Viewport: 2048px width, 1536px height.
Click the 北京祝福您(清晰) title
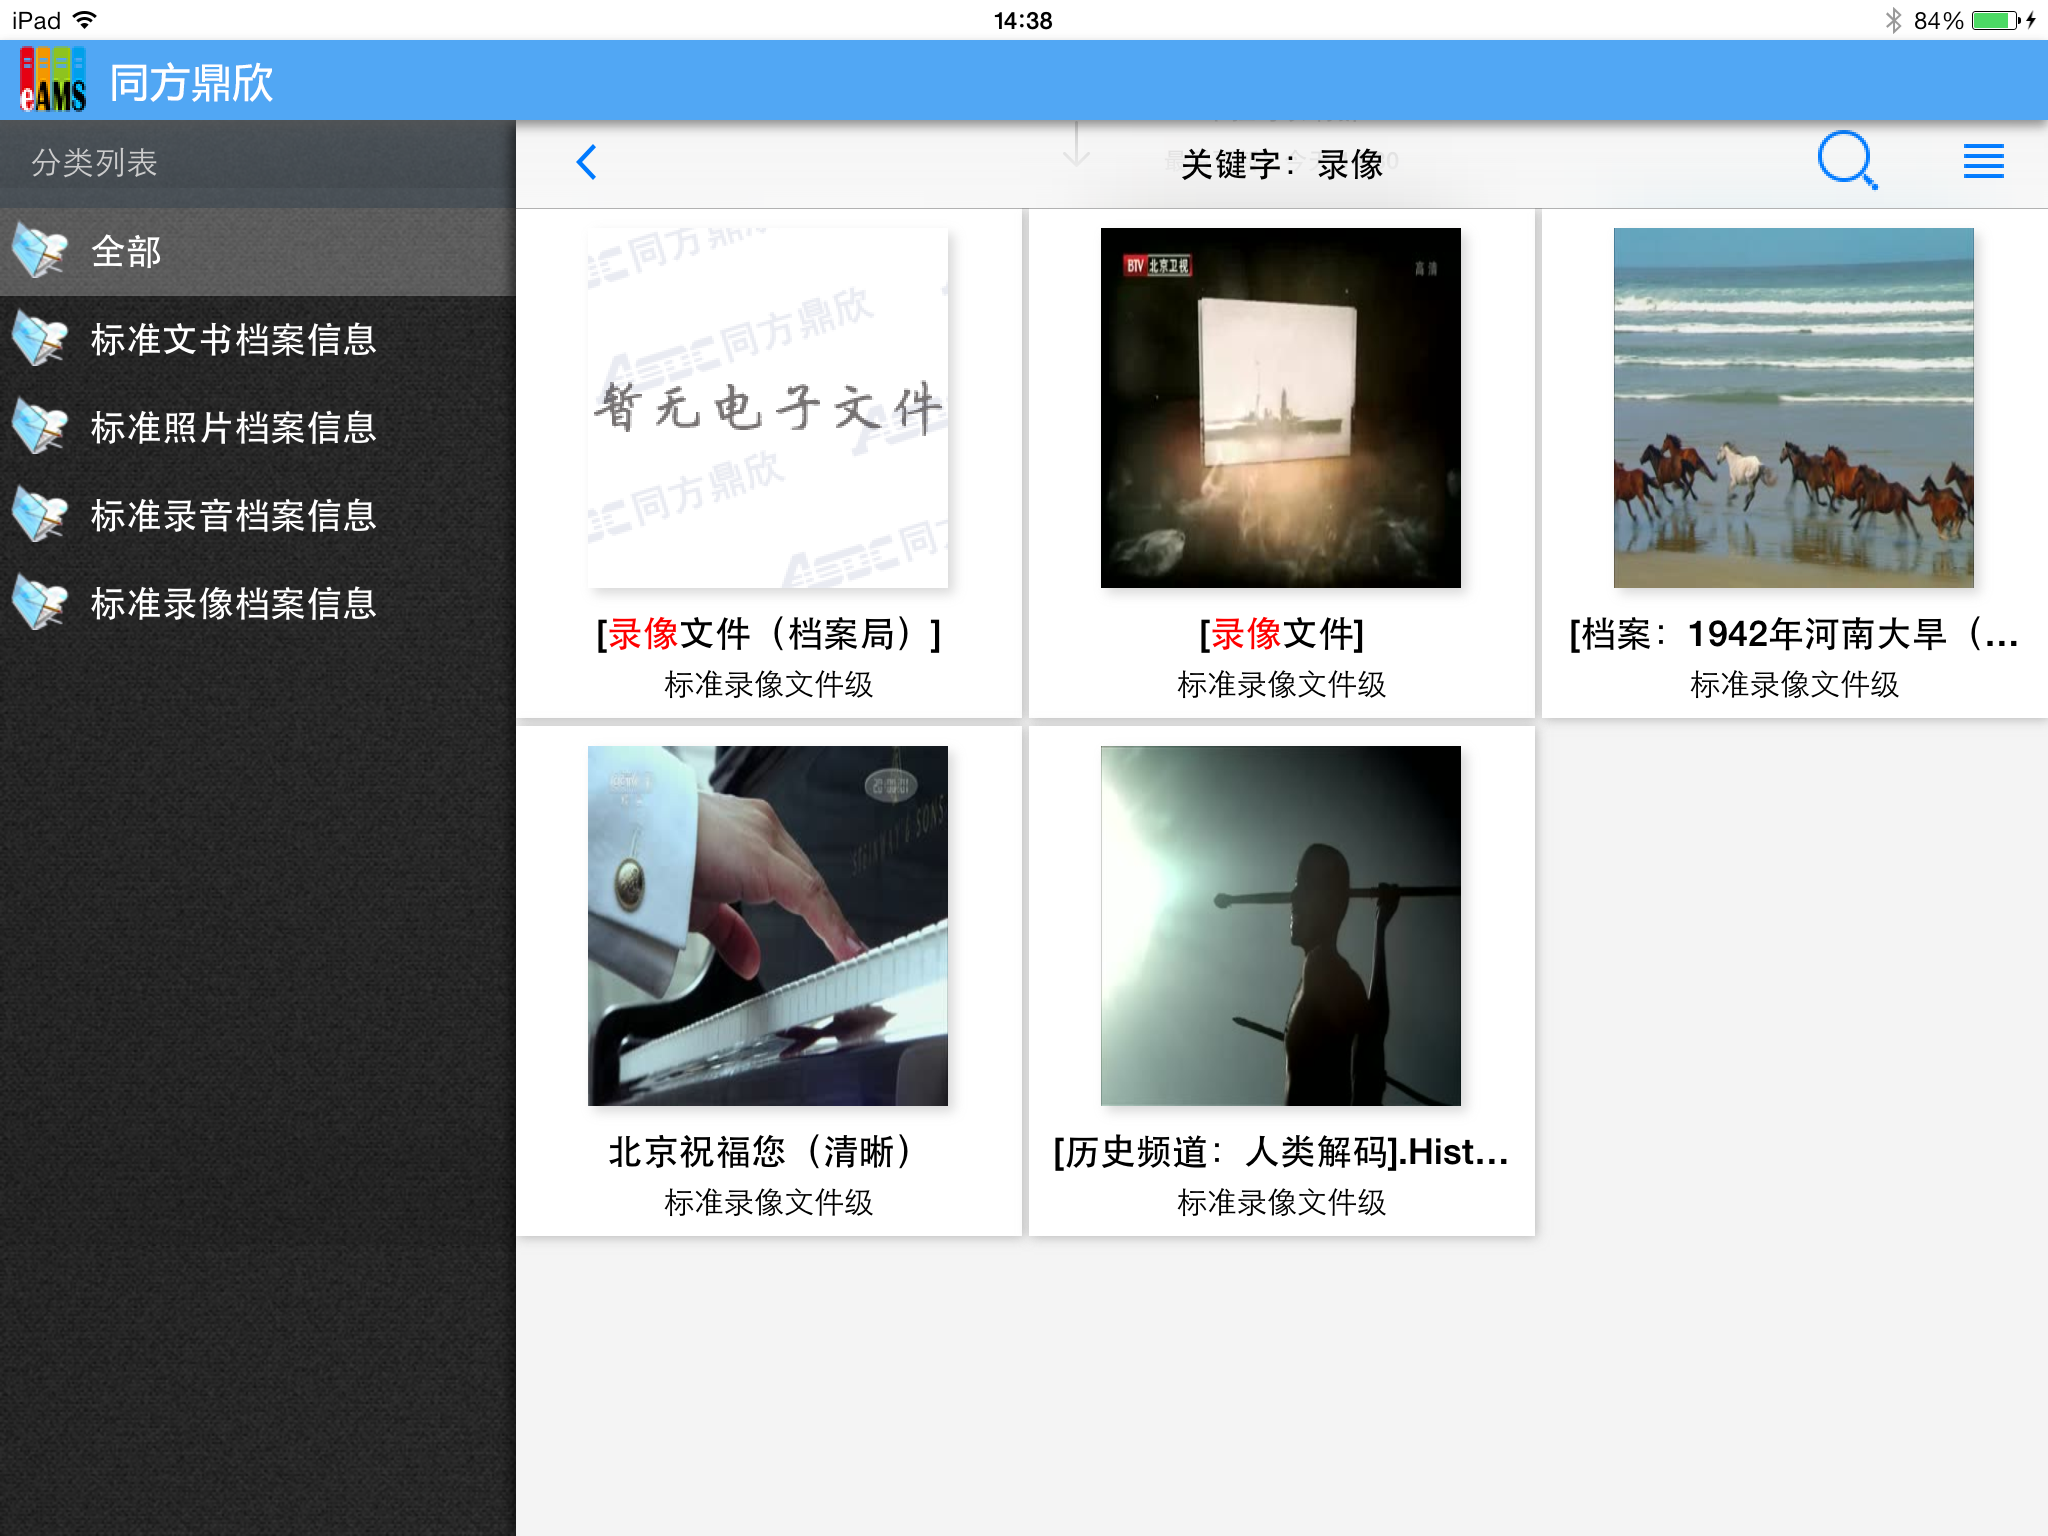pos(768,1152)
